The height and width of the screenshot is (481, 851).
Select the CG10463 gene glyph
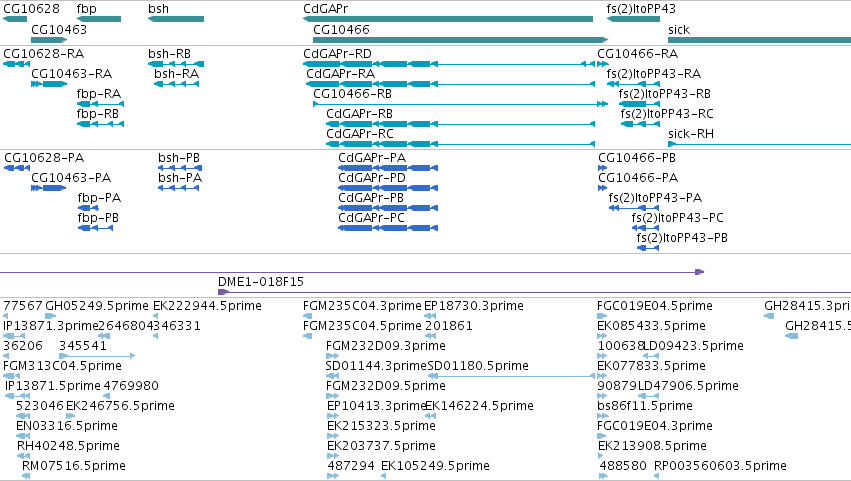pos(49,40)
